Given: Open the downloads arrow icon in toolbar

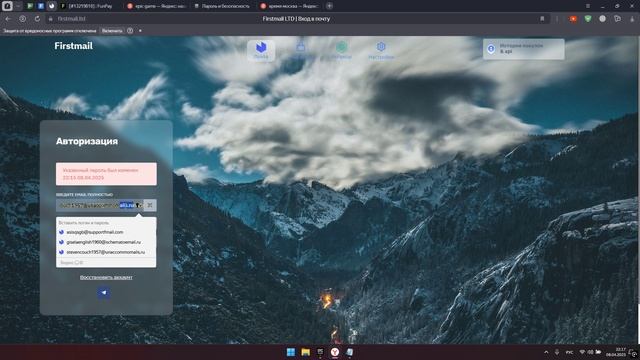Looking at the screenshot, I should [x=632, y=19].
